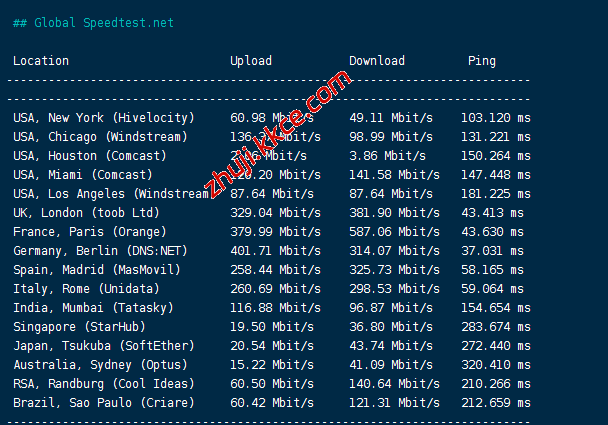Click the Ping column header

481,61
